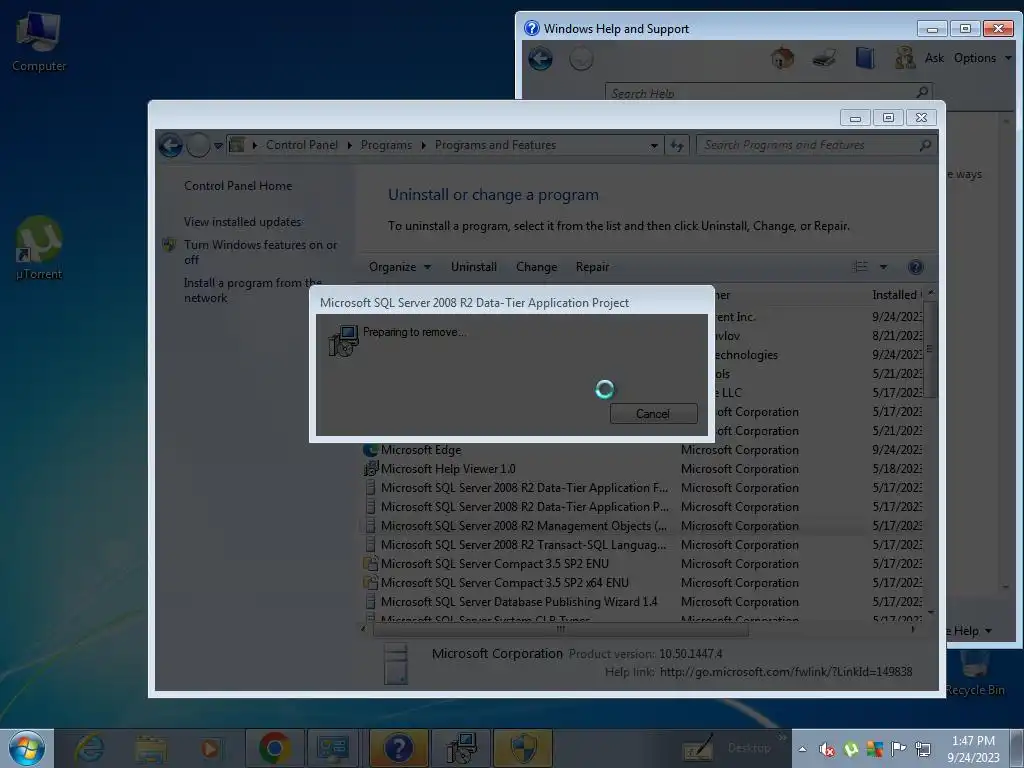Click the muted volume tray icon

(x=827, y=749)
